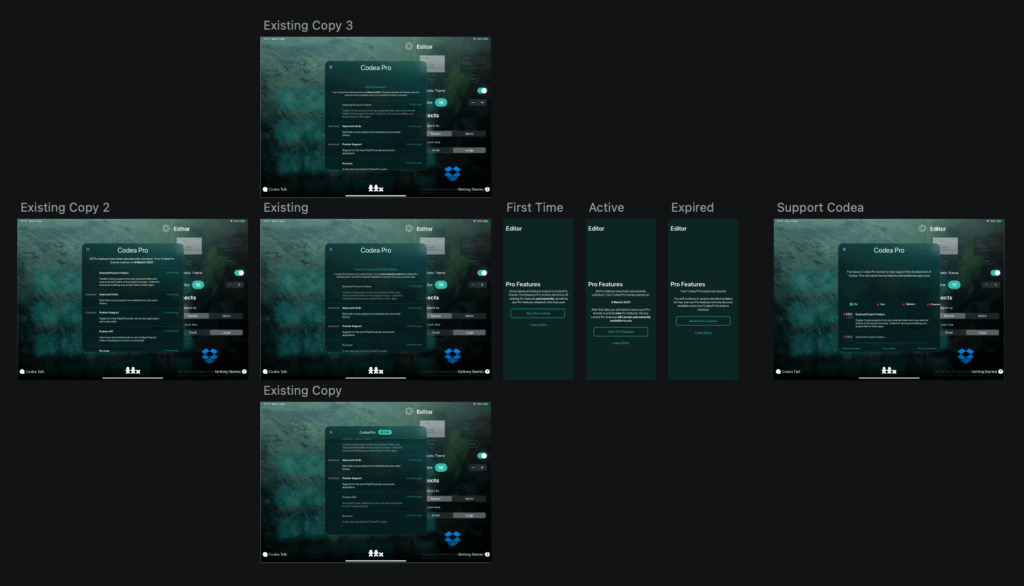Click the Dropbox logo in Existing Copy 3
This screenshot has width=1024, height=586.
pyautogui.click(x=453, y=173)
